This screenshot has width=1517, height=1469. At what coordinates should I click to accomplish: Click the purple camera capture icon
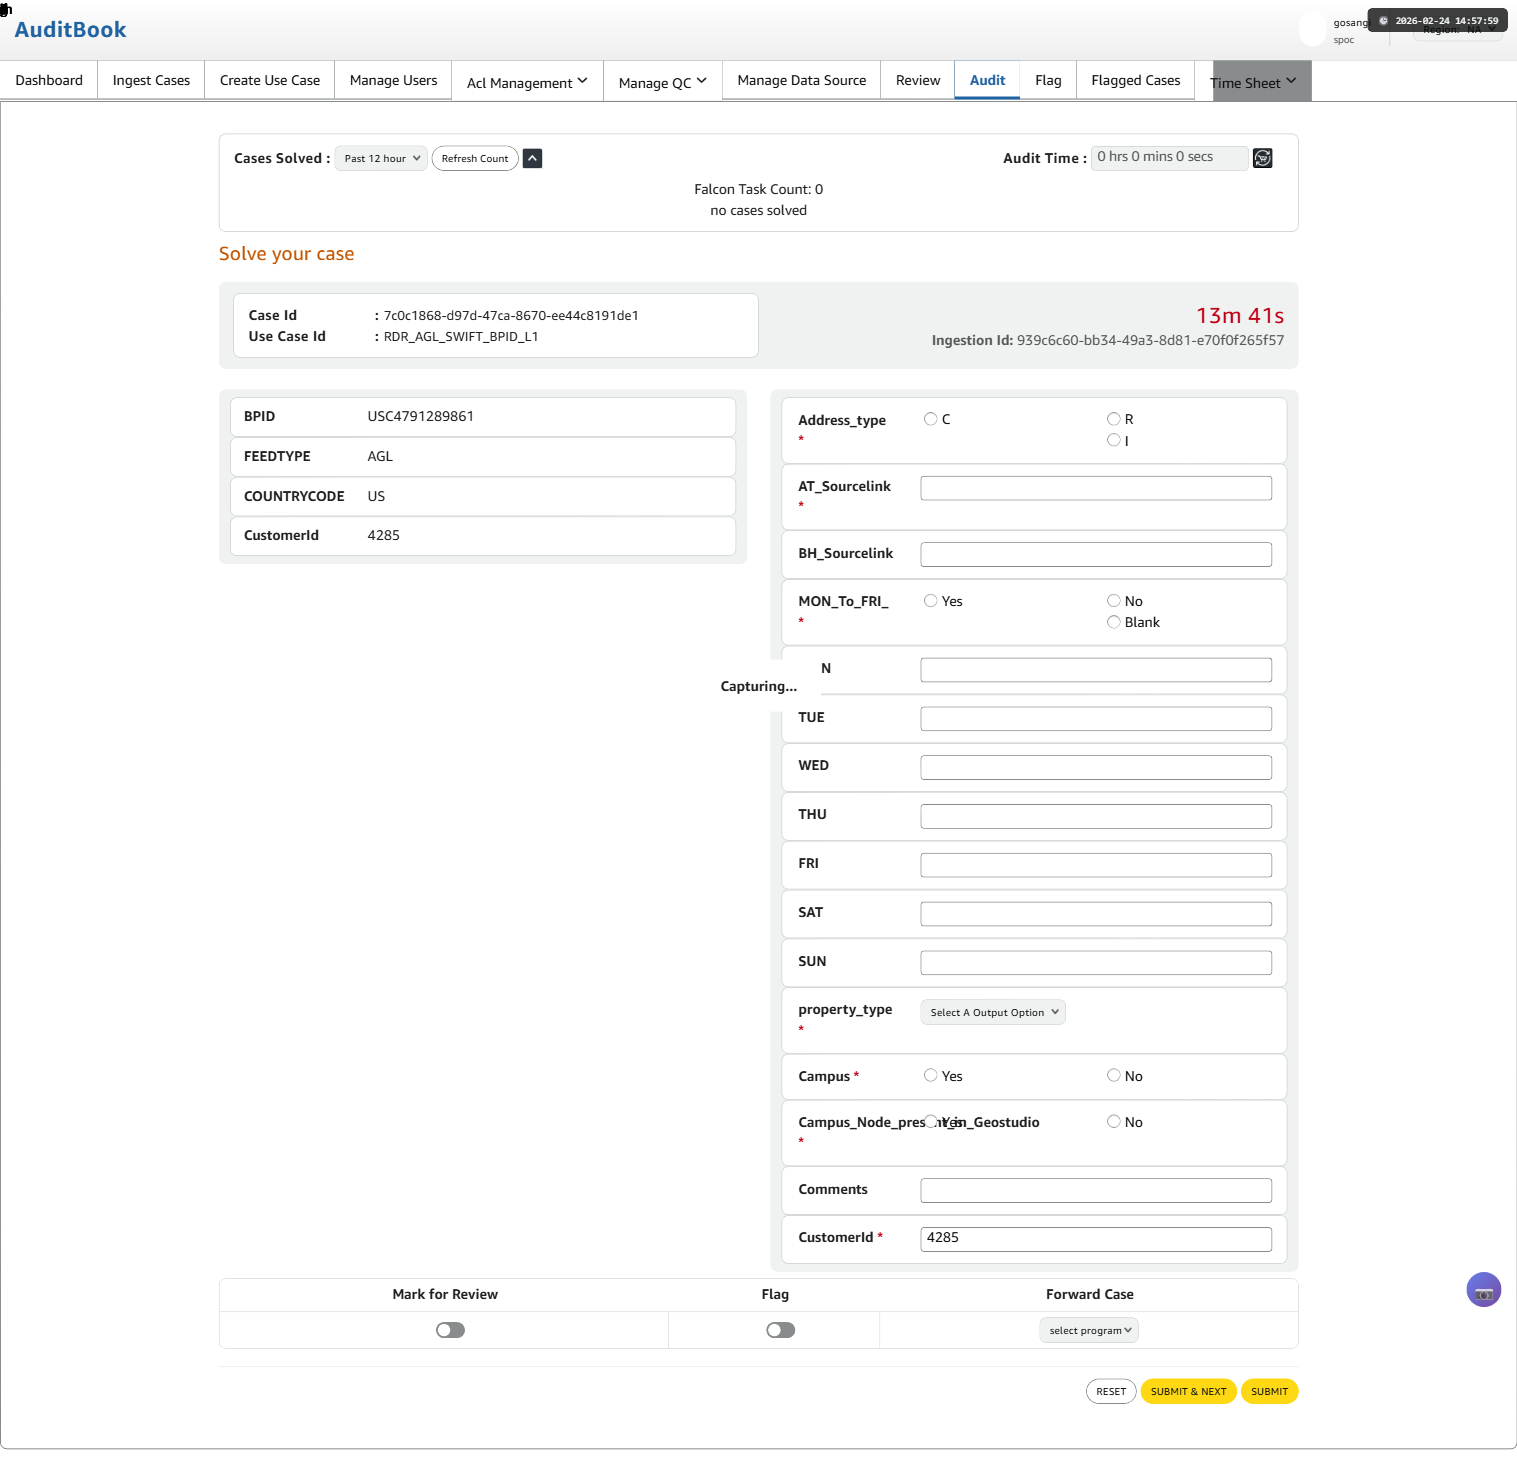[x=1484, y=1290]
